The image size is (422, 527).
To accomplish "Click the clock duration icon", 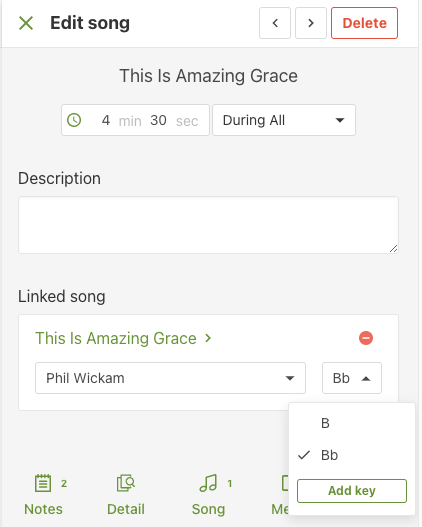I will coord(74,120).
